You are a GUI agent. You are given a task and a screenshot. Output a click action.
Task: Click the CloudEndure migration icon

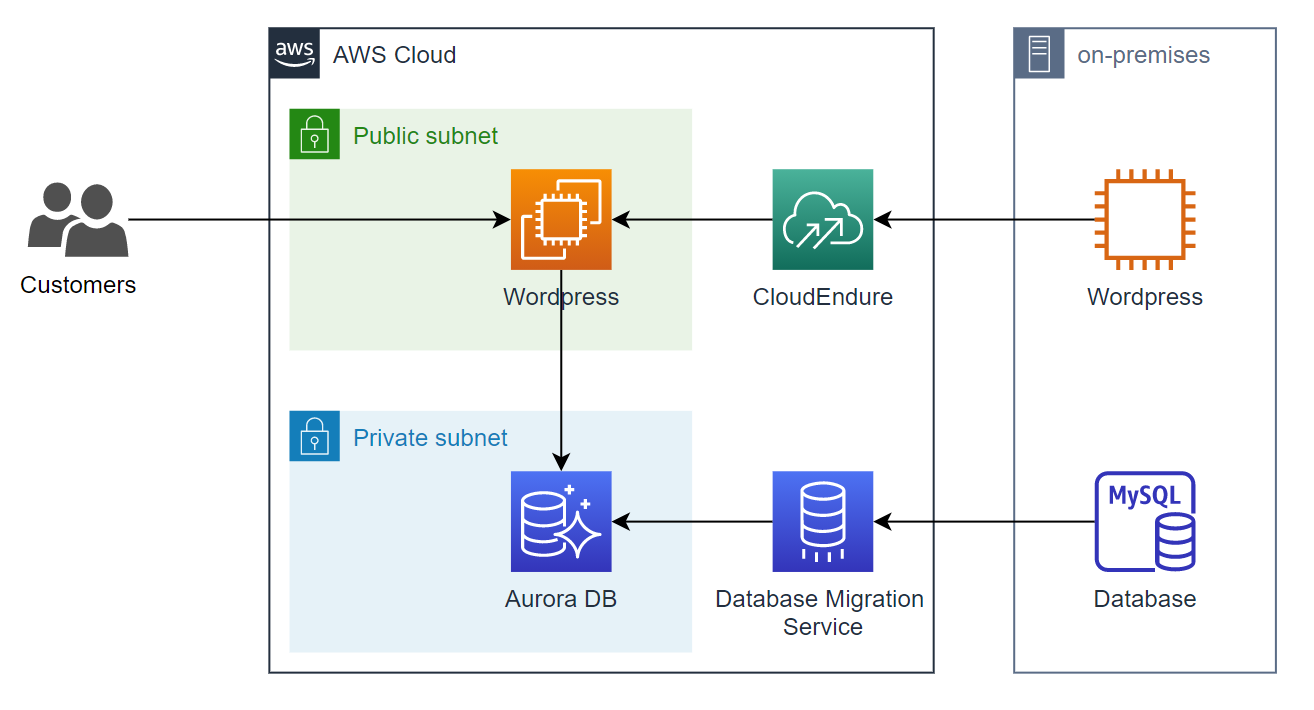tap(822, 219)
